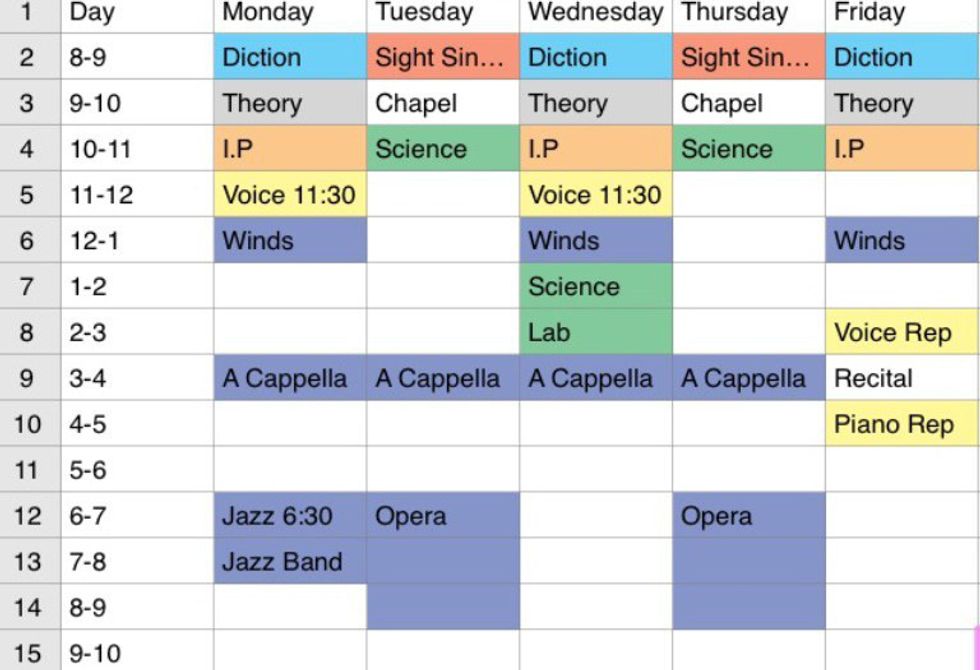
Task: Select the green Lab cell
Action: (596, 332)
